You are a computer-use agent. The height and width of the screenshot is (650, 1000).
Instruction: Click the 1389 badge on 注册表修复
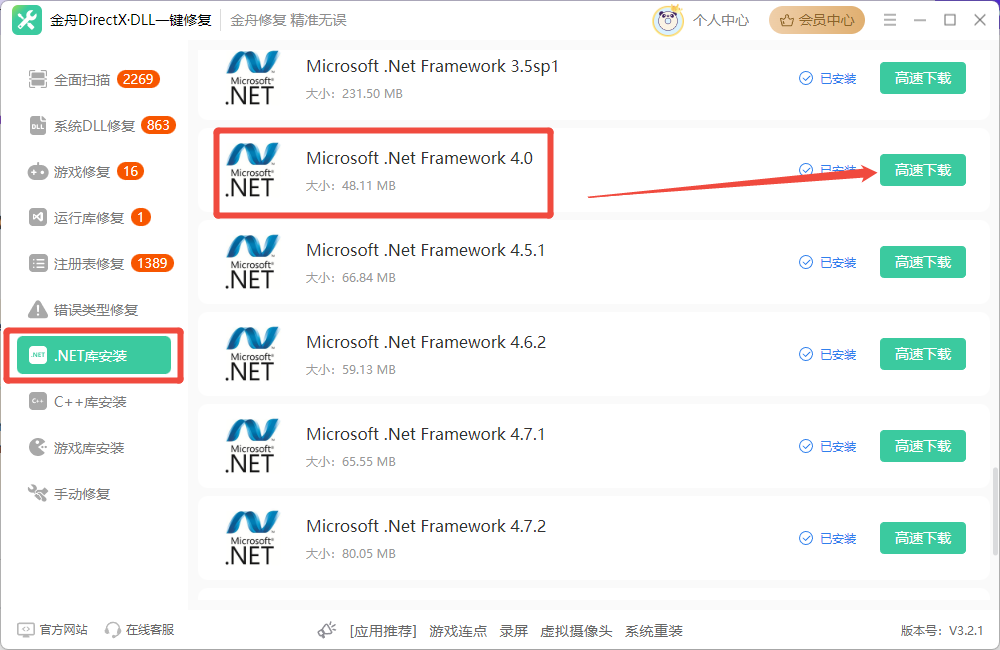point(152,263)
